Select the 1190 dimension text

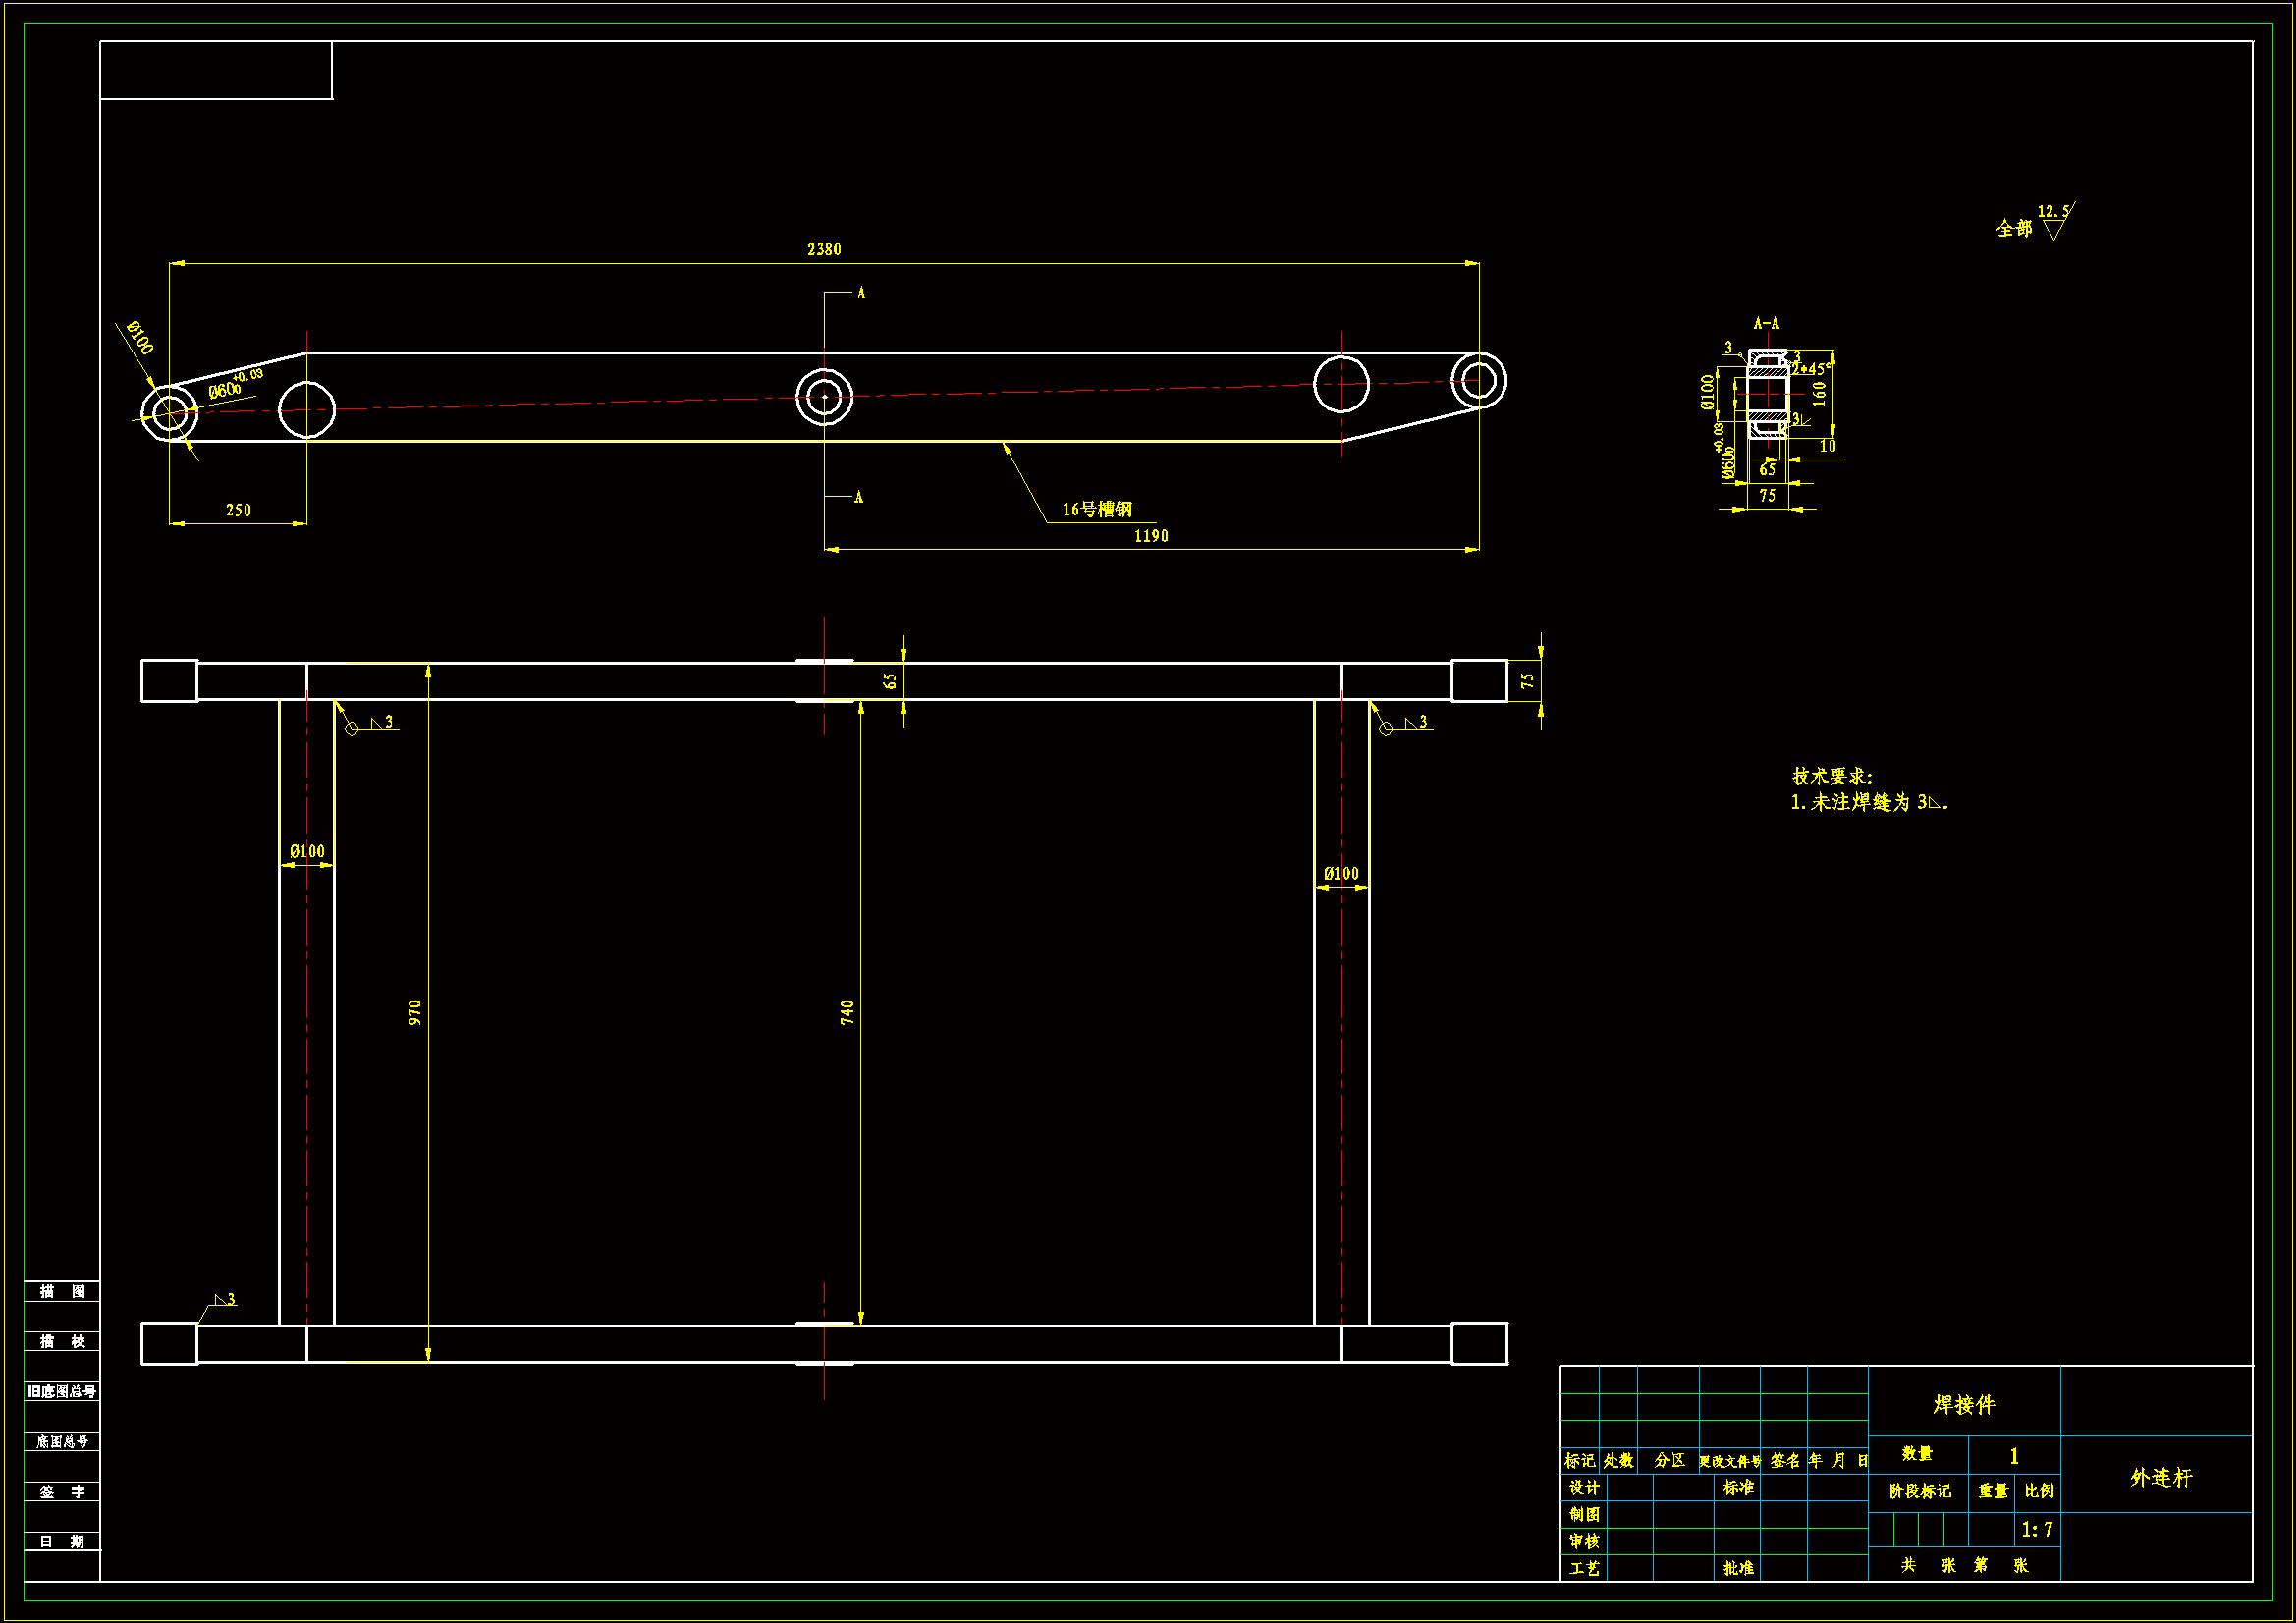[x=1151, y=536]
